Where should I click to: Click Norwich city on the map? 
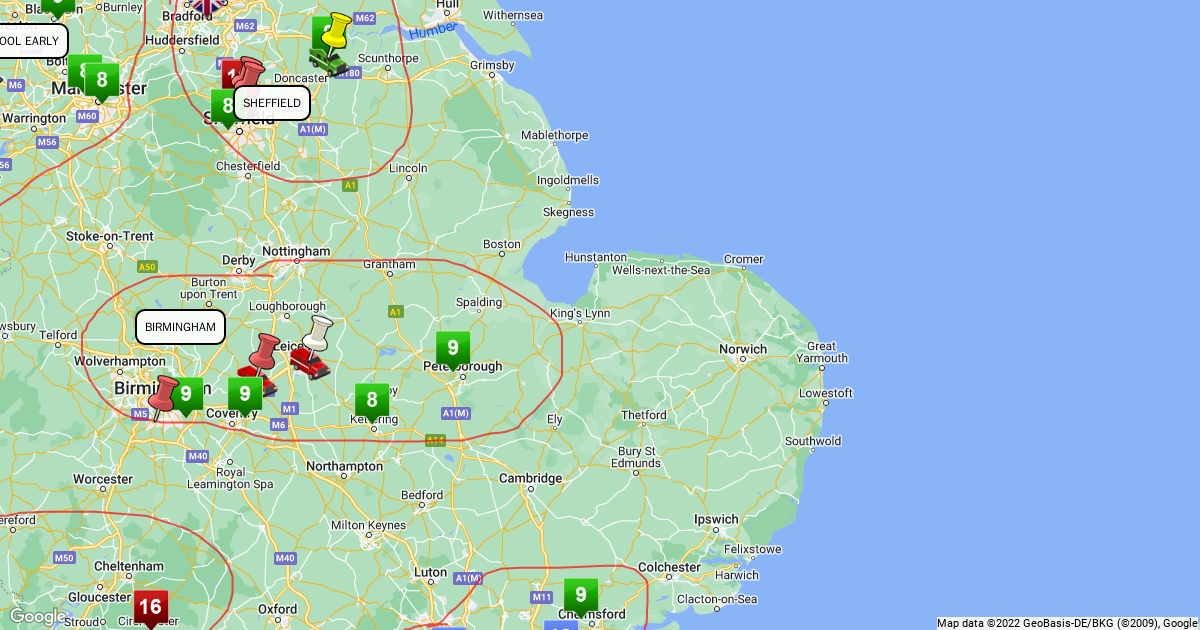point(743,350)
